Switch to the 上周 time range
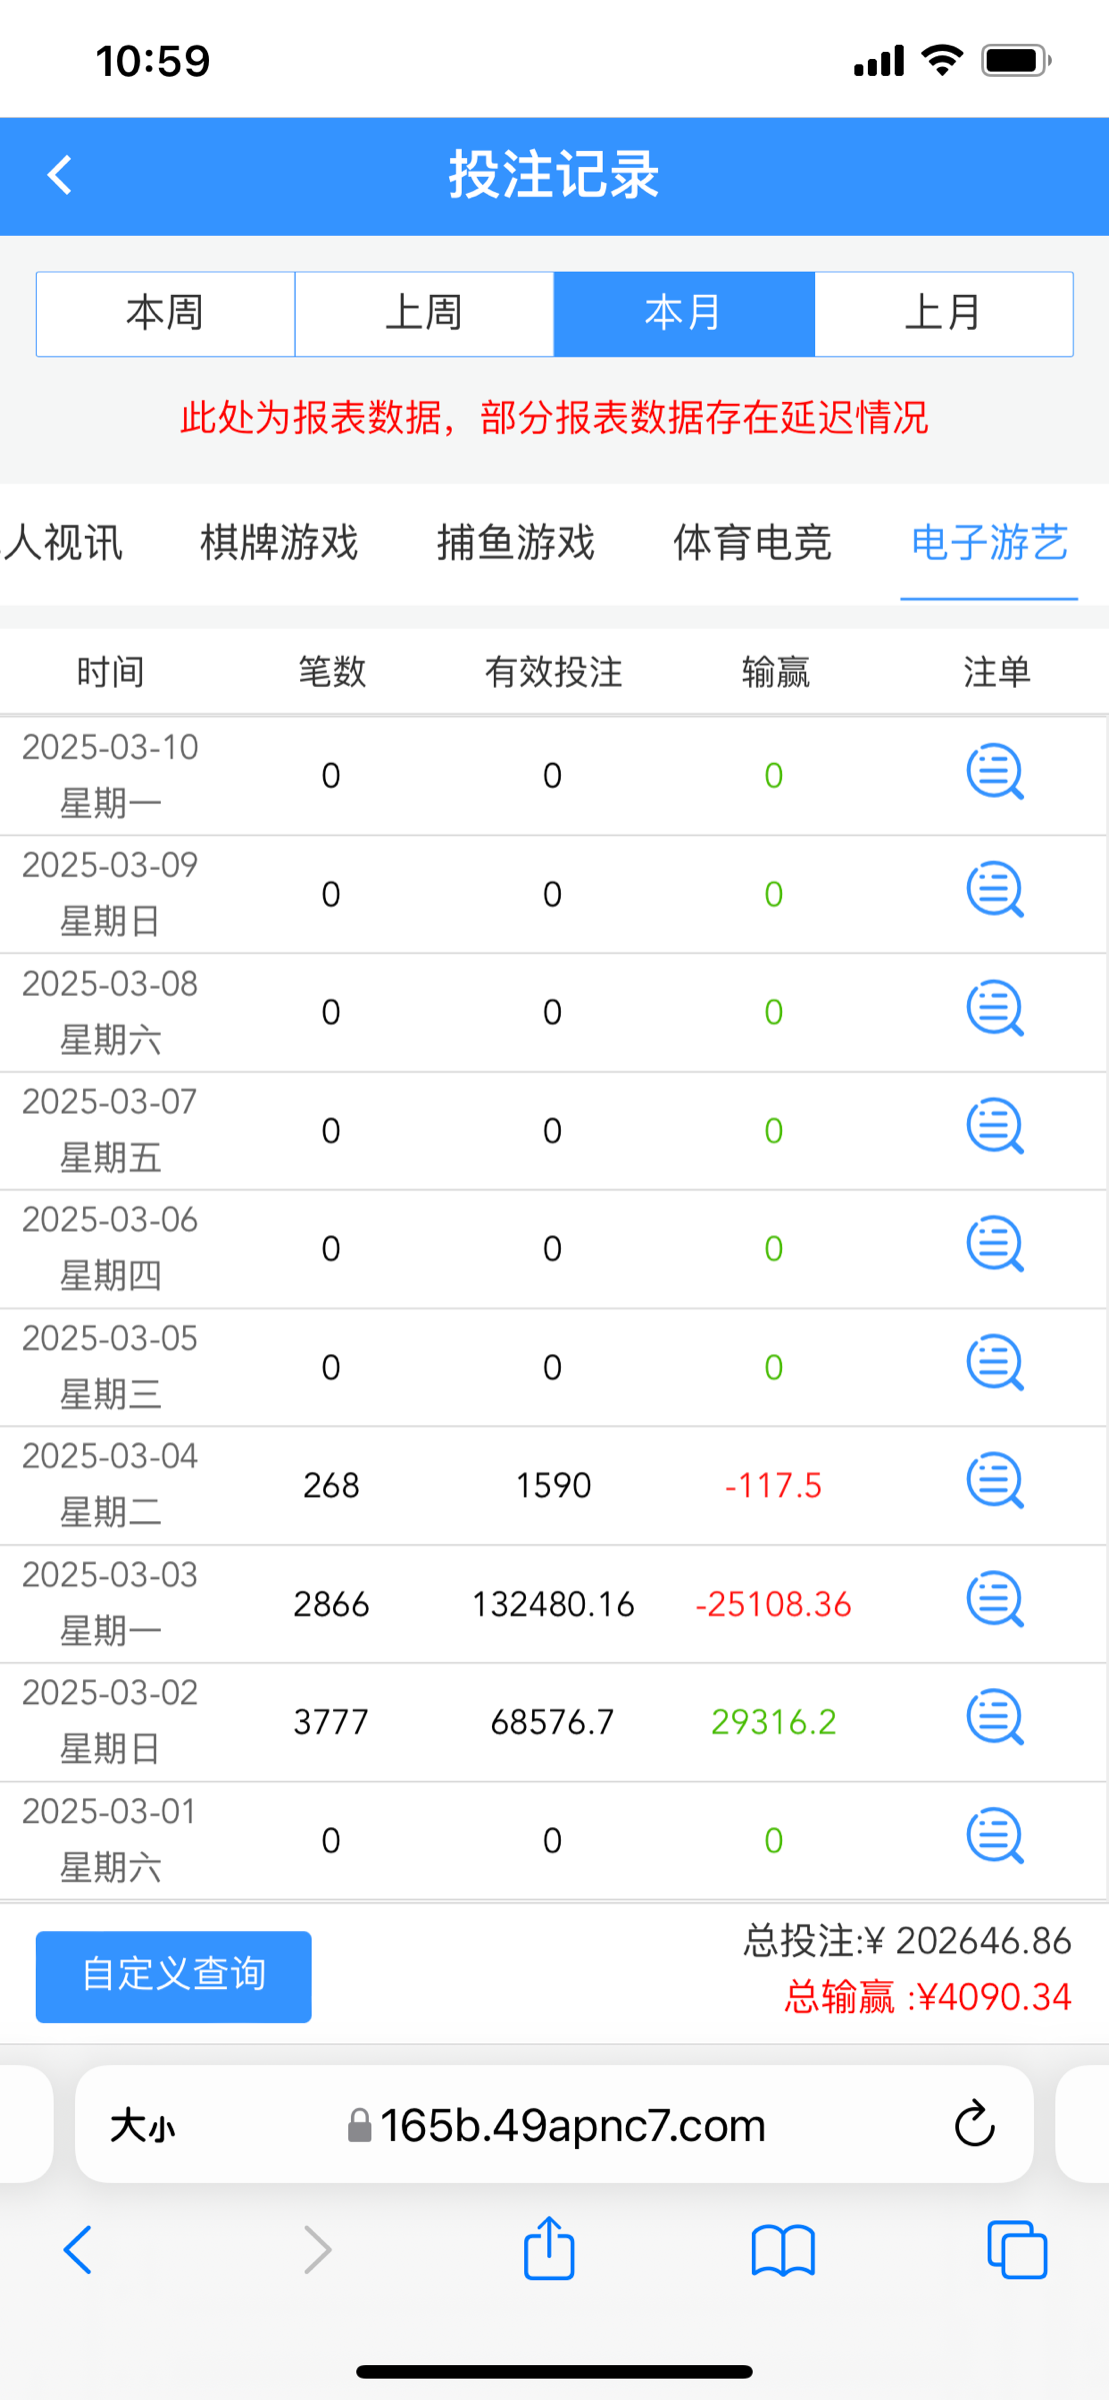 (424, 314)
